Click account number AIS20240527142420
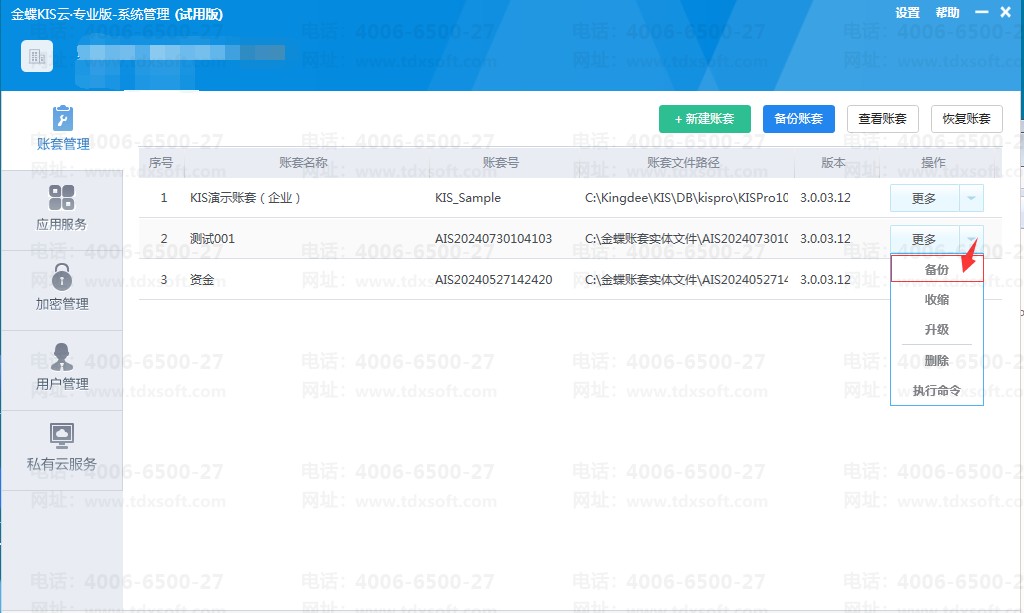1024x613 pixels. [x=493, y=280]
